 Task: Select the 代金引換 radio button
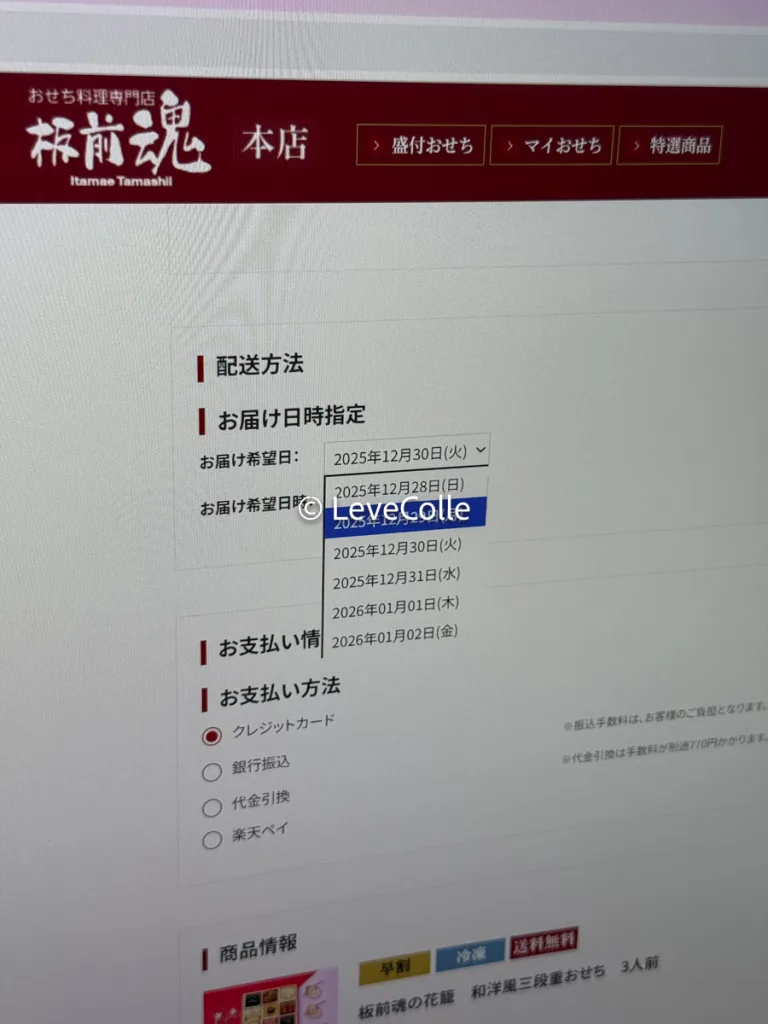click(211, 807)
